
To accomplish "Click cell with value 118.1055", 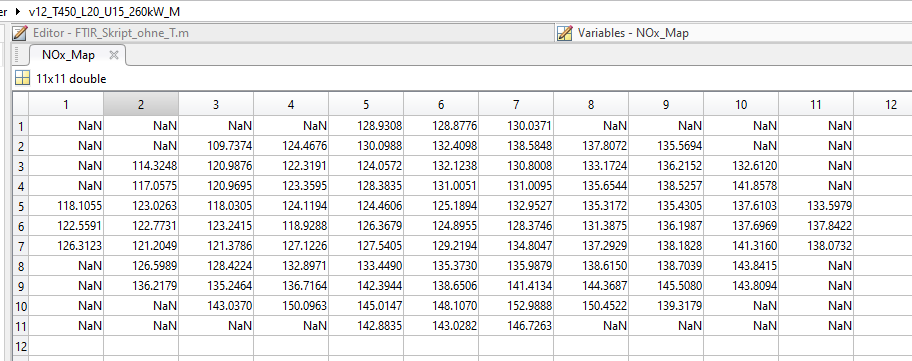I will pyautogui.click(x=66, y=206).
